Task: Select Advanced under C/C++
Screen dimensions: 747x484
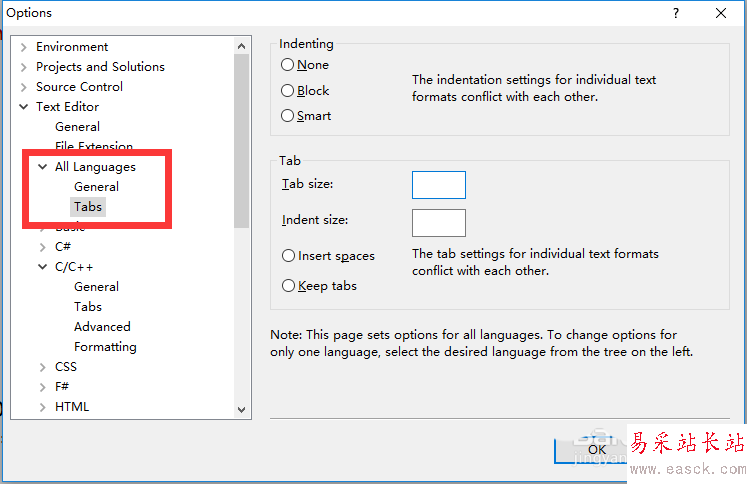Action: (102, 327)
